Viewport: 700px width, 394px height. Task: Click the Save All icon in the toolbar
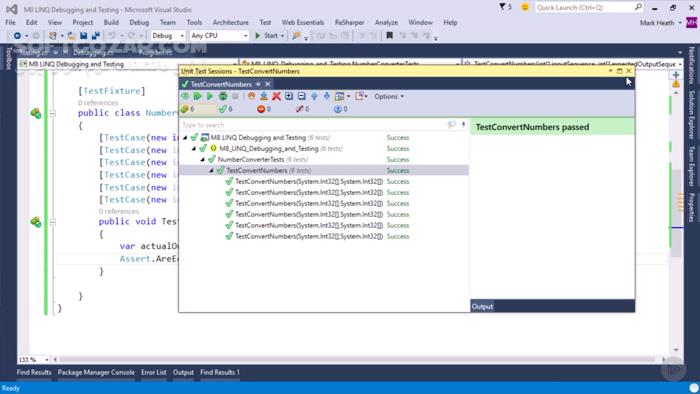pyautogui.click(x=96, y=36)
